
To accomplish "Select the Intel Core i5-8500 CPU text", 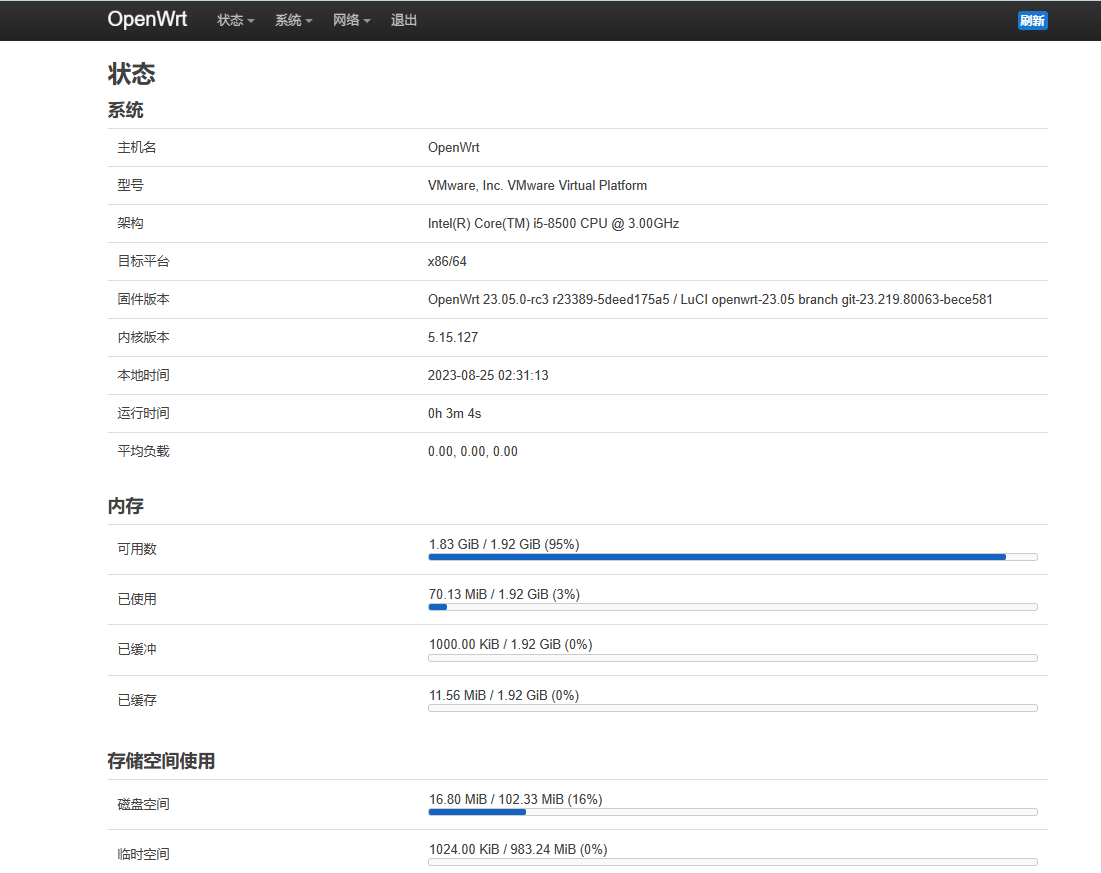I will click(553, 223).
